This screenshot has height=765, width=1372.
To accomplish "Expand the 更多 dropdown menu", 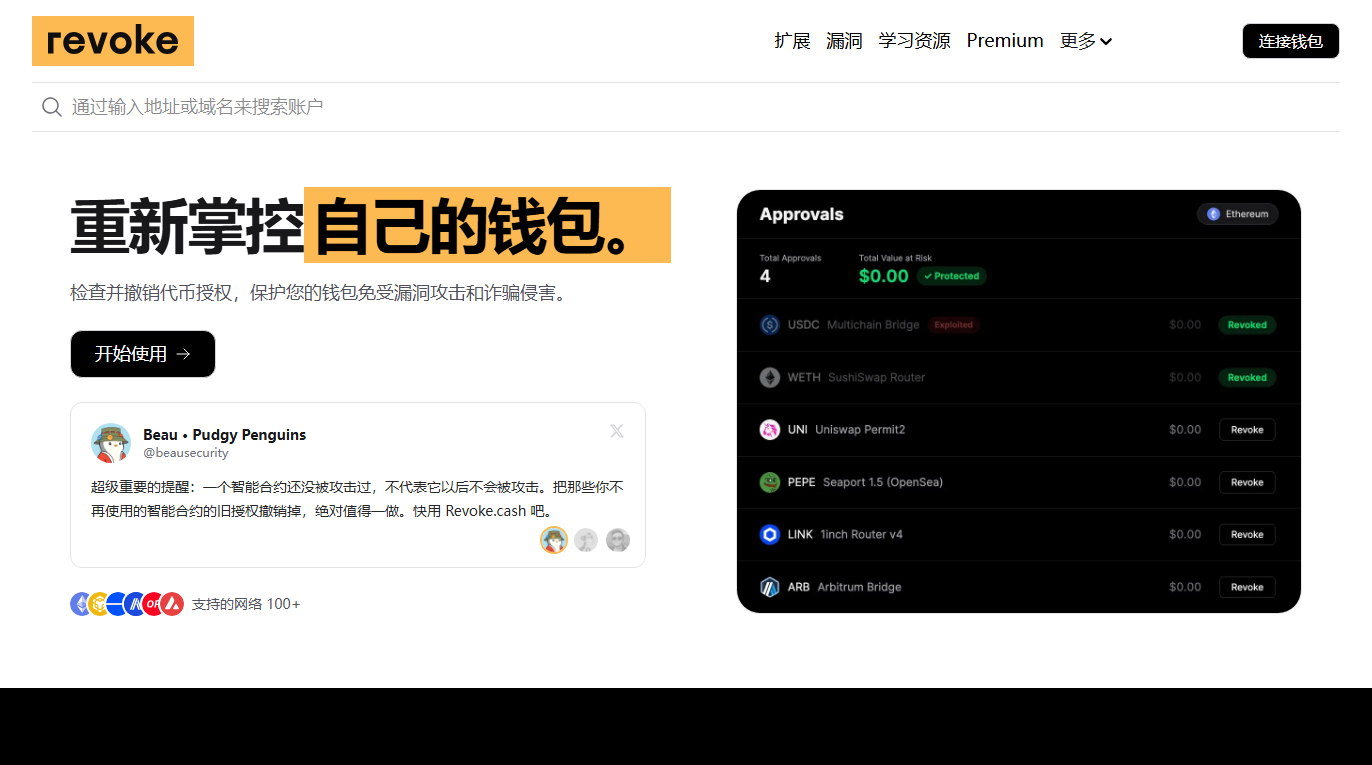I will (1086, 41).
